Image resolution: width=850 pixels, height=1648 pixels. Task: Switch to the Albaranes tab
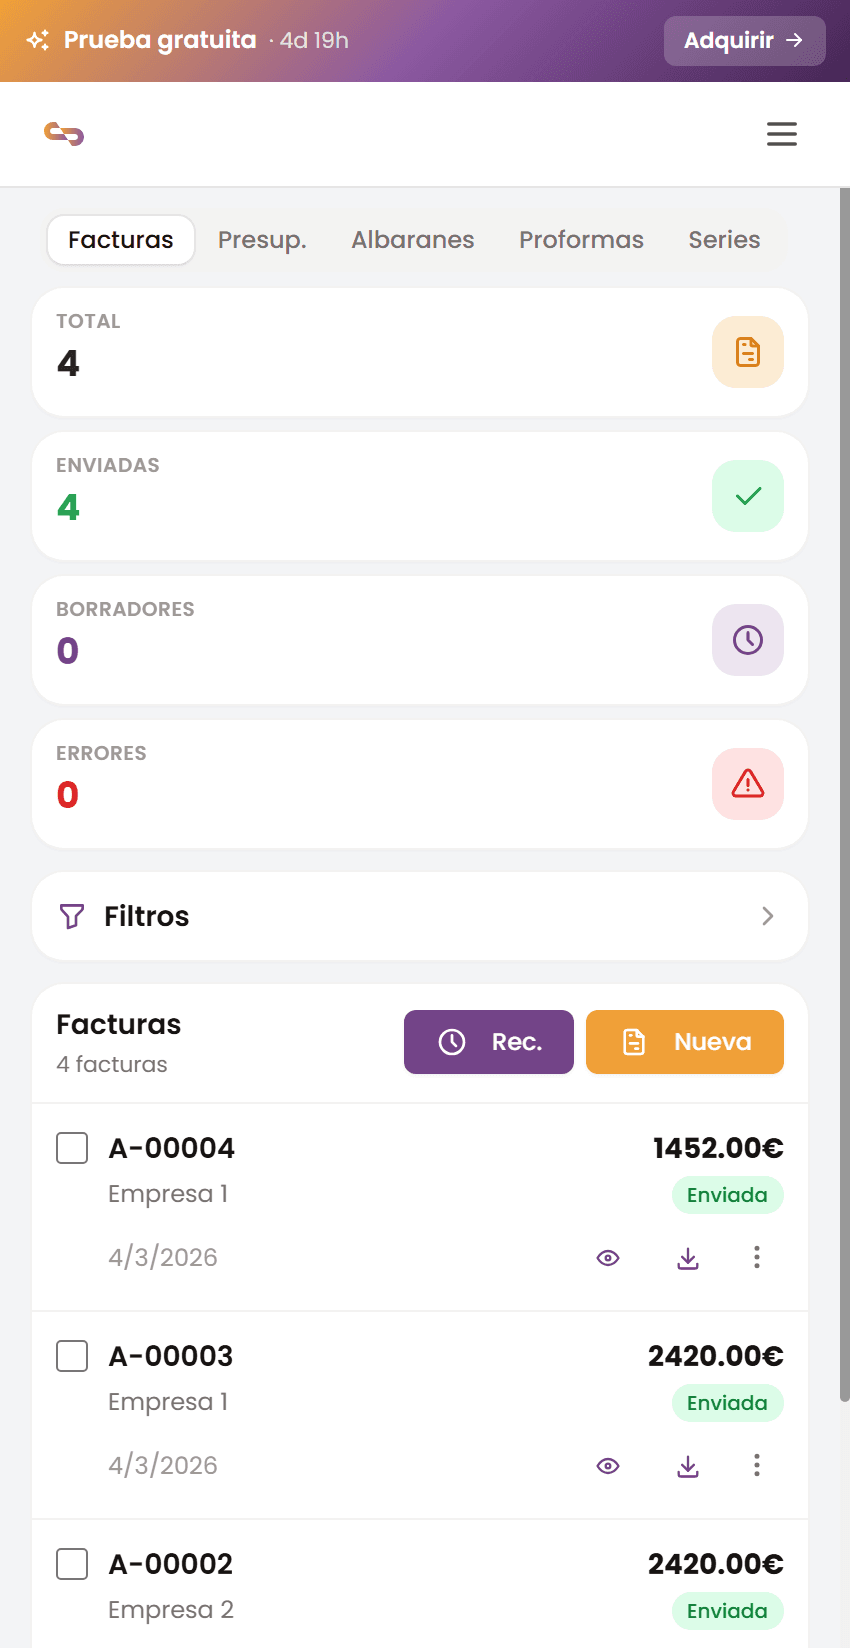tap(412, 240)
